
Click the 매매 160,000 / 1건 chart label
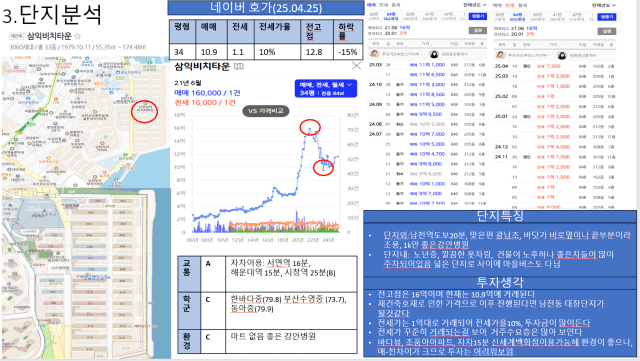[x=207, y=93]
